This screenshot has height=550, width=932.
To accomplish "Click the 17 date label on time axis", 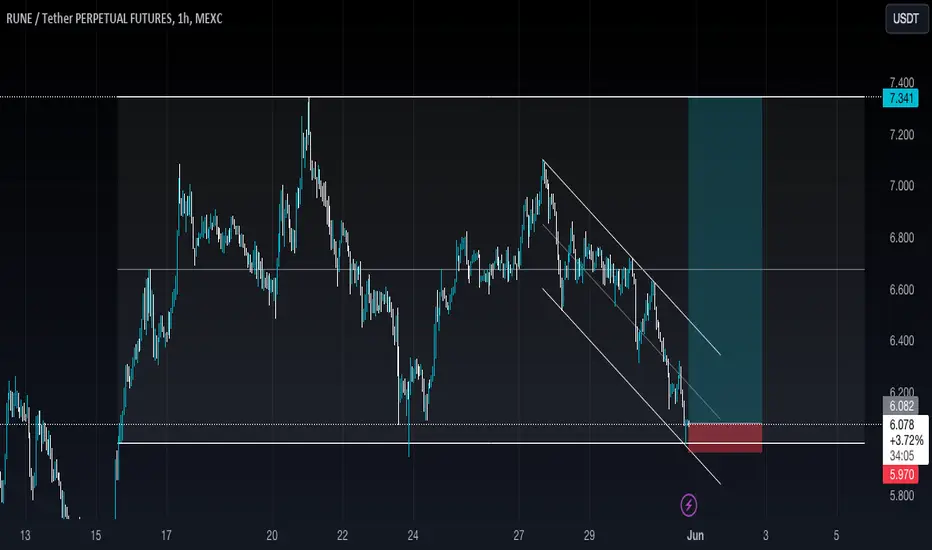I will 166,535.
